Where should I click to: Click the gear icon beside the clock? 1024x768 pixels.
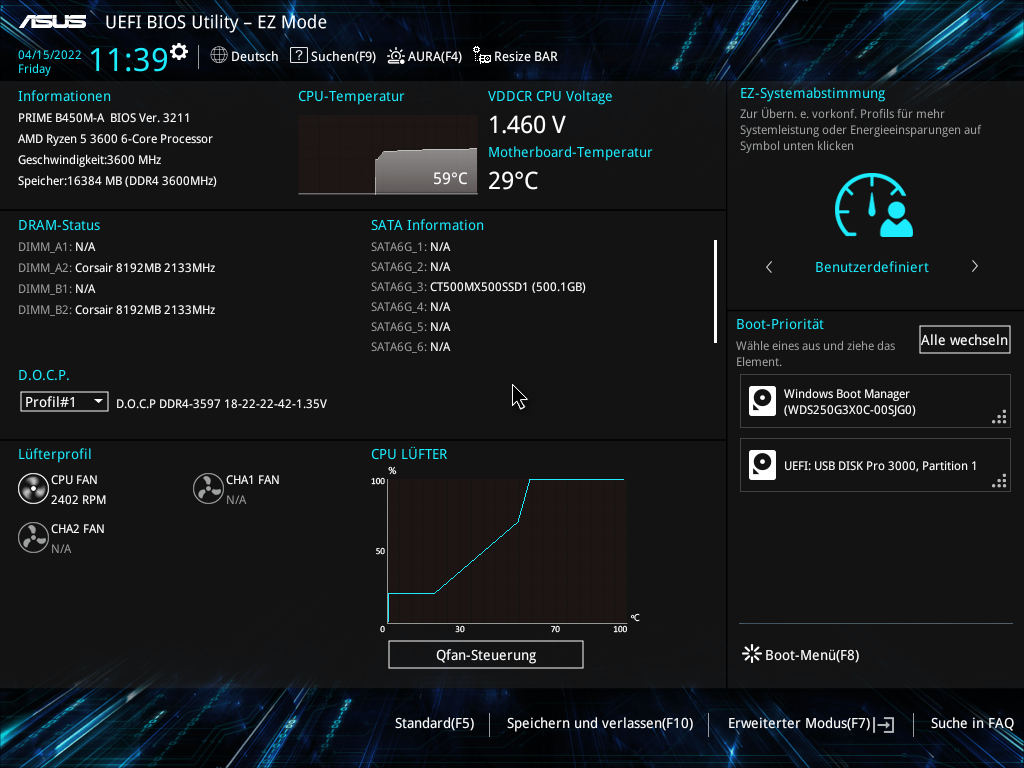click(x=179, y=52)
